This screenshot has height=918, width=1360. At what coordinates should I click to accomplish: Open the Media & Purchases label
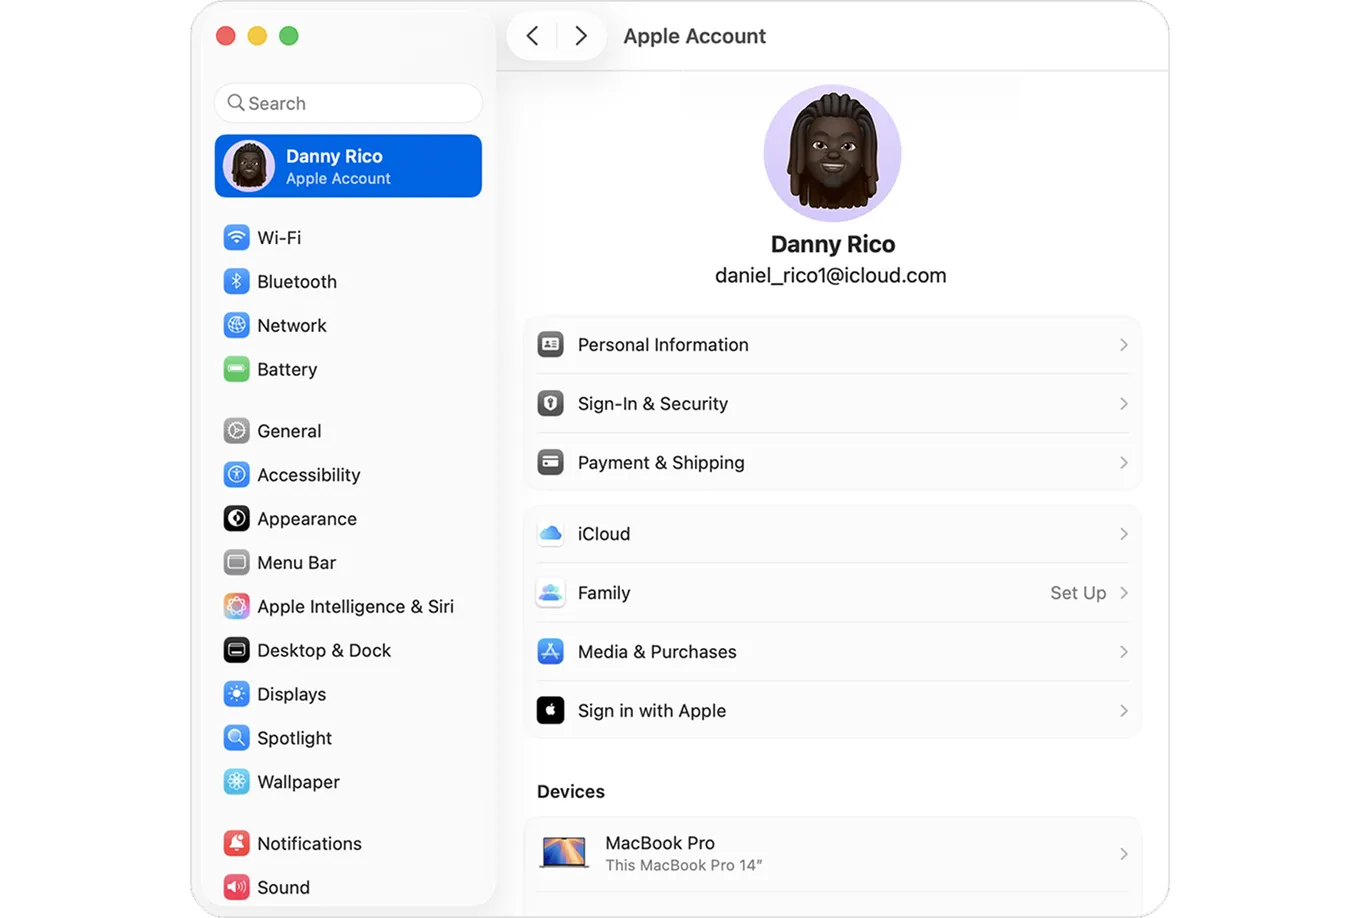tap(657, 651)
